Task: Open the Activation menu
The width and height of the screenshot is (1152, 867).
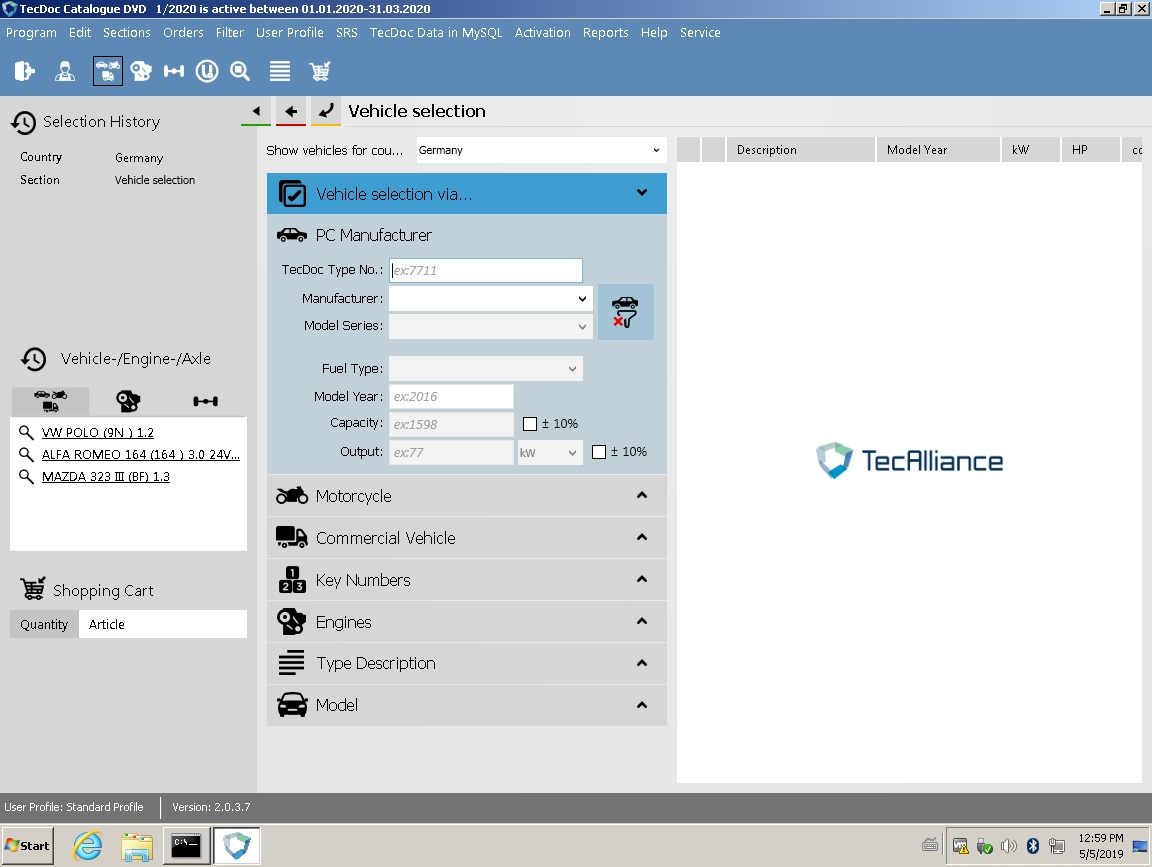Action: click(542, 33)
